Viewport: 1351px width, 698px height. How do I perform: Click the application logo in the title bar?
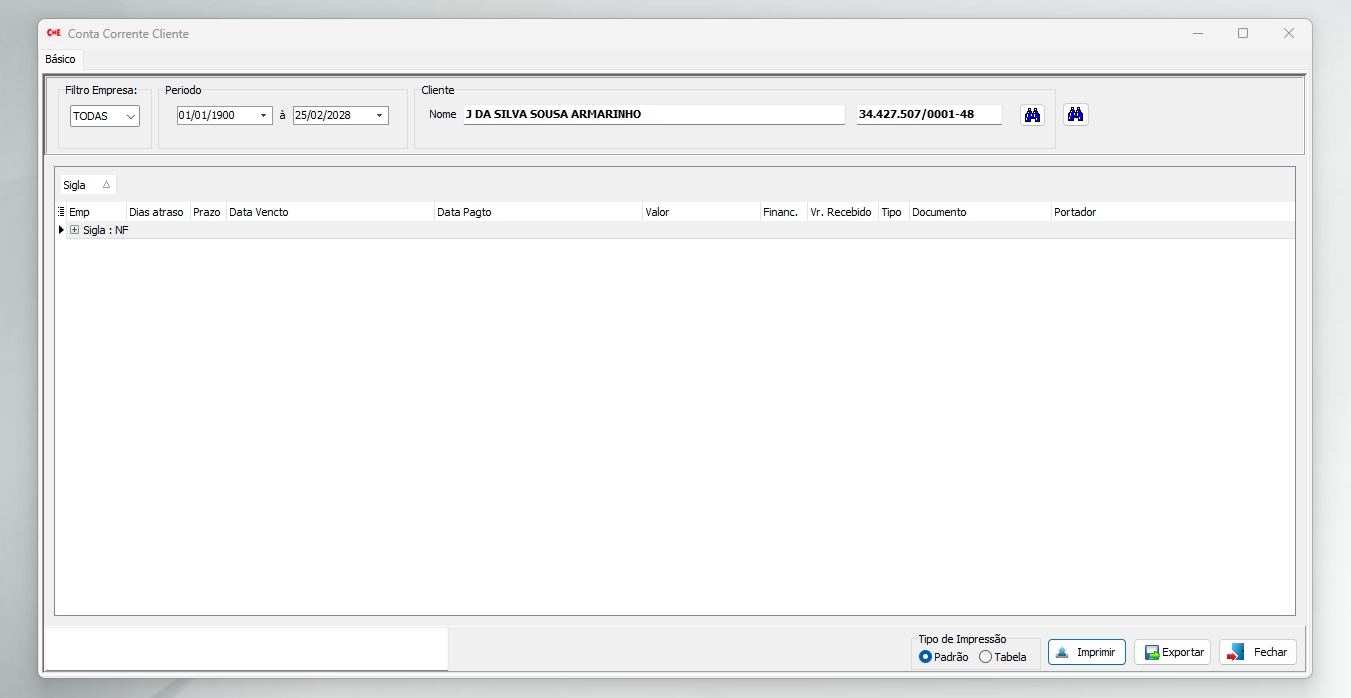pyautogui.click(x=54, y=33)
